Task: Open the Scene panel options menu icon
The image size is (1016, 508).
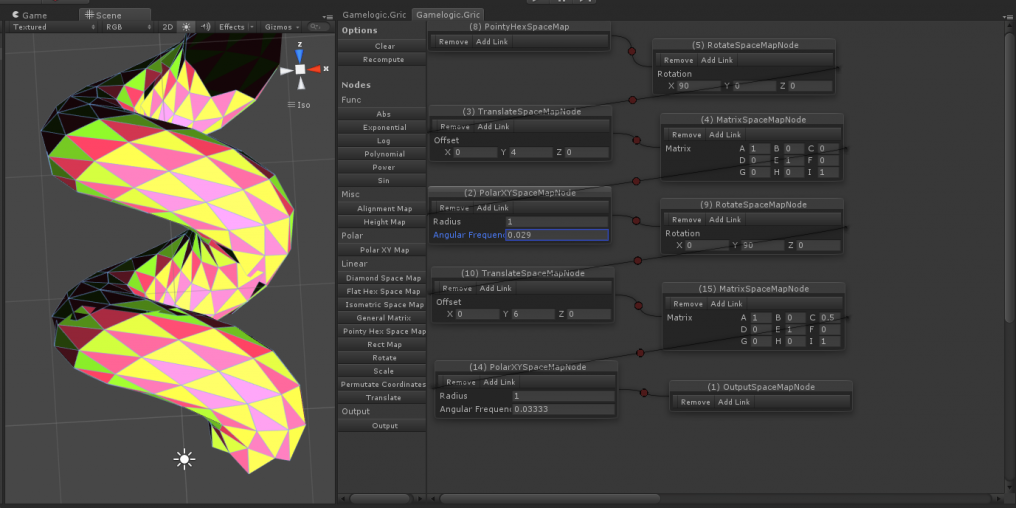Action: click(328, 16)
